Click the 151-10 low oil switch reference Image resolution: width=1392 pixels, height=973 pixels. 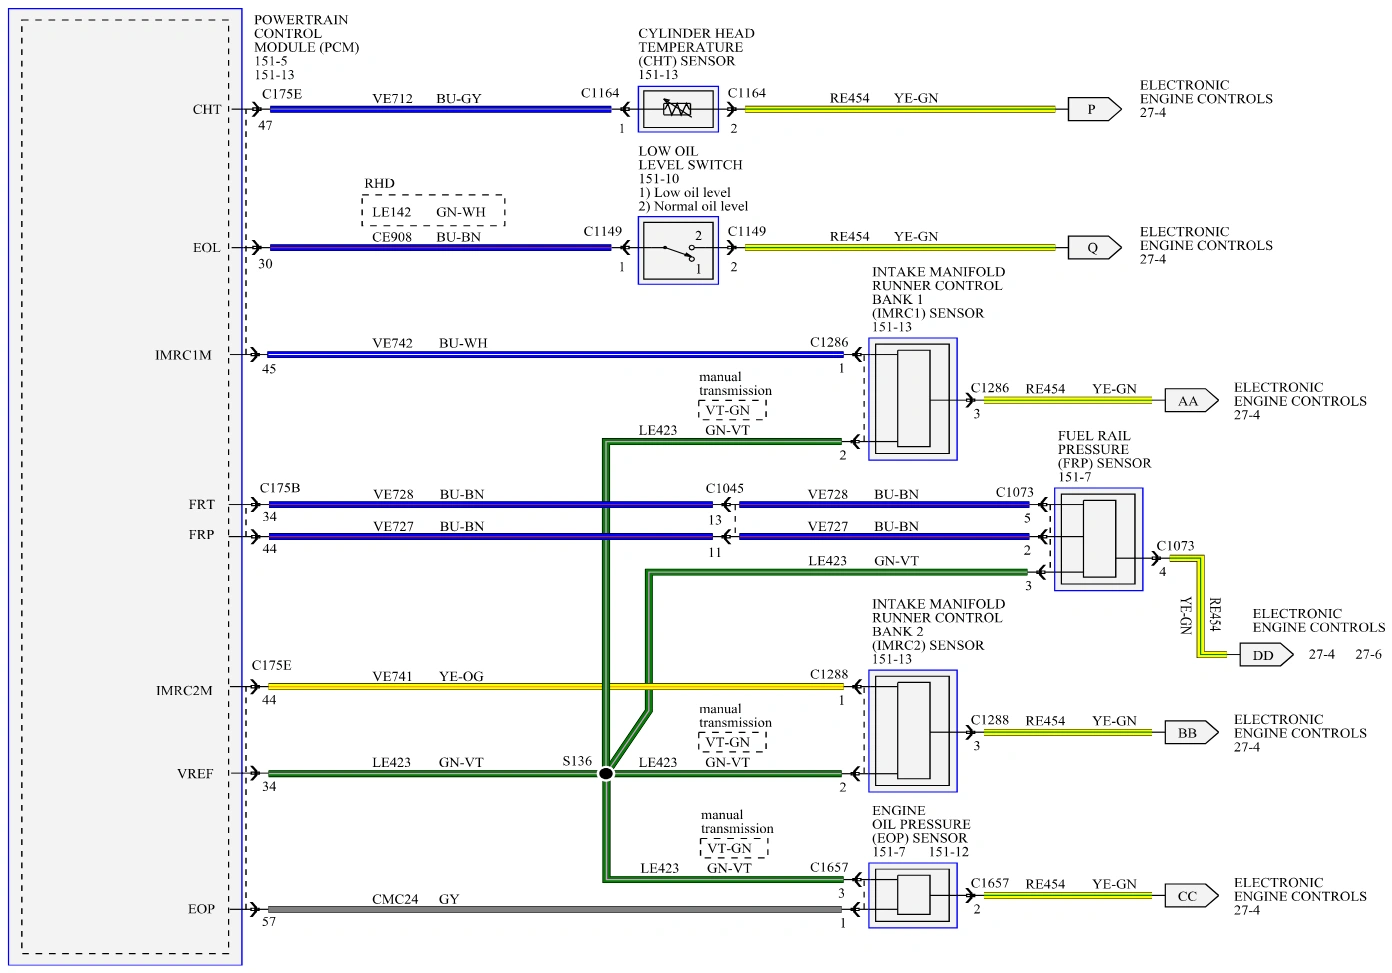tap(659, 179)
